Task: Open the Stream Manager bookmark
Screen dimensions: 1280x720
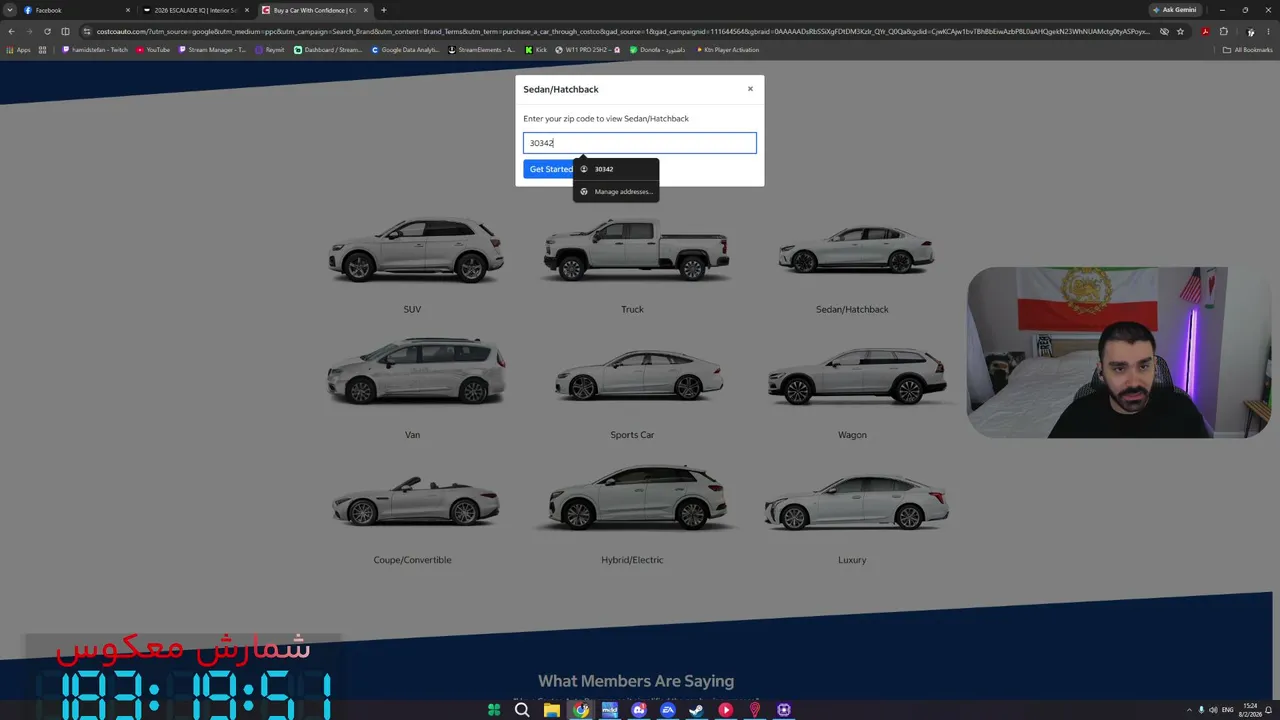Action: click(x=212, y=50)
